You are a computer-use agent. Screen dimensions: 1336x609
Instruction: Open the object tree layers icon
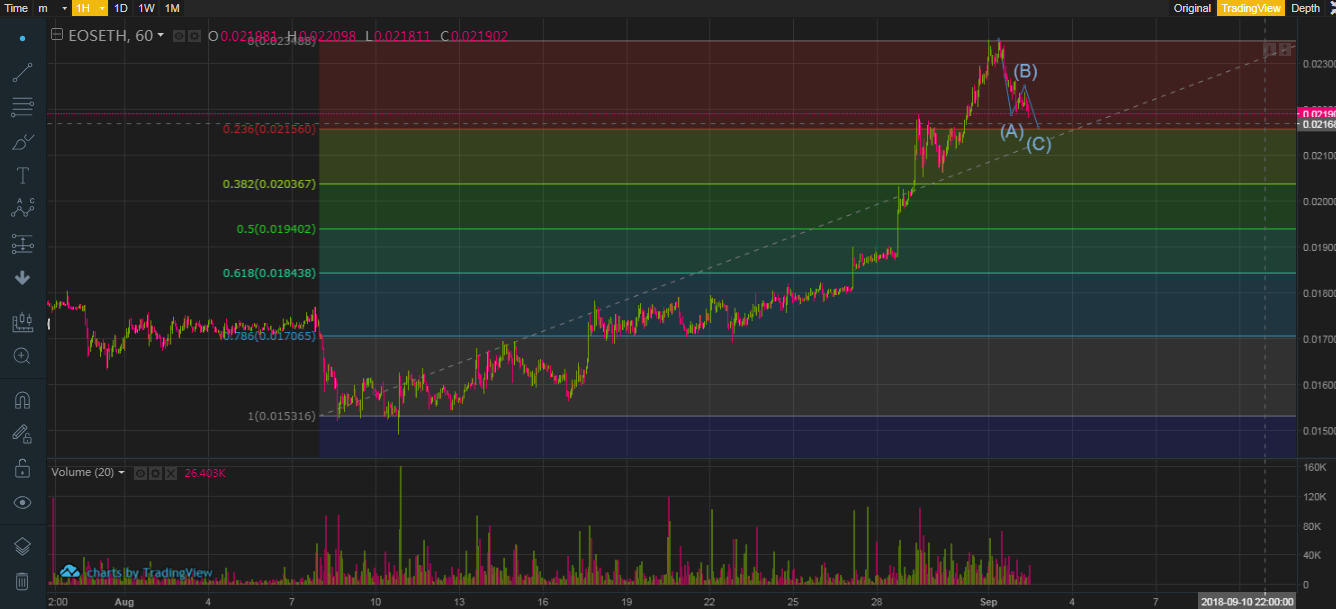pos(22,546)
